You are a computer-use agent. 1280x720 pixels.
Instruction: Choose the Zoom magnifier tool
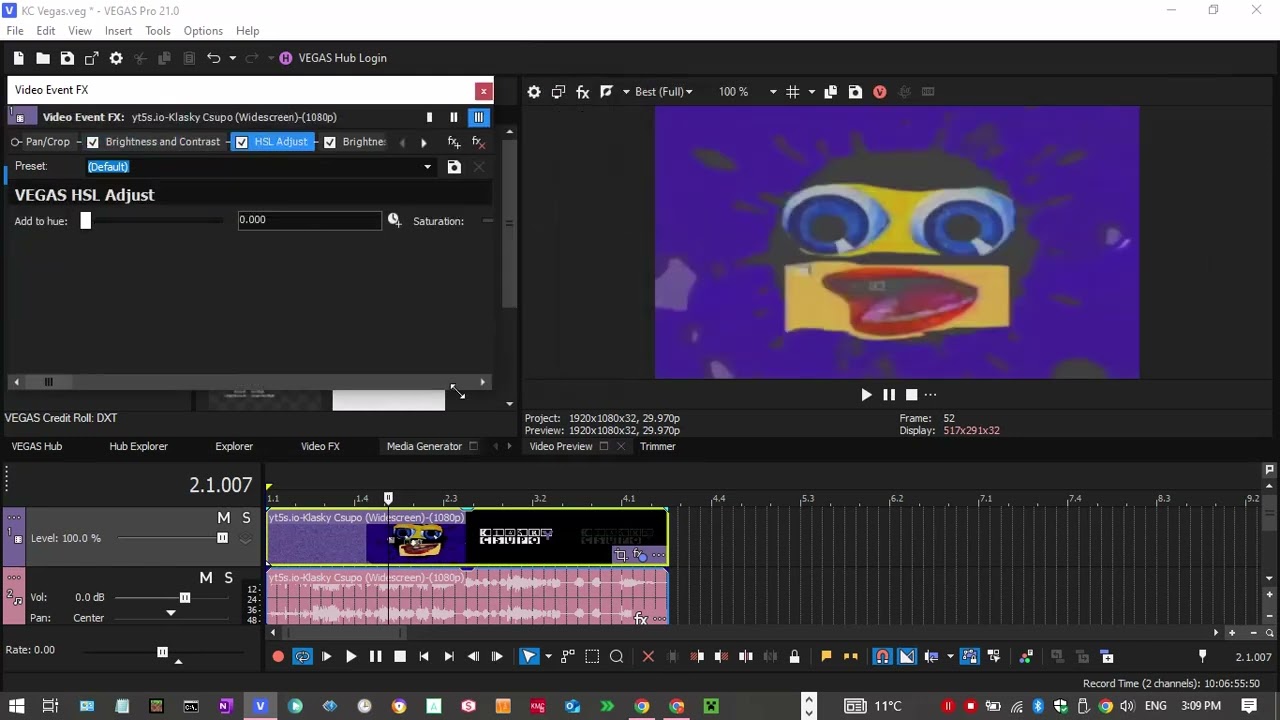pos(617,657)
